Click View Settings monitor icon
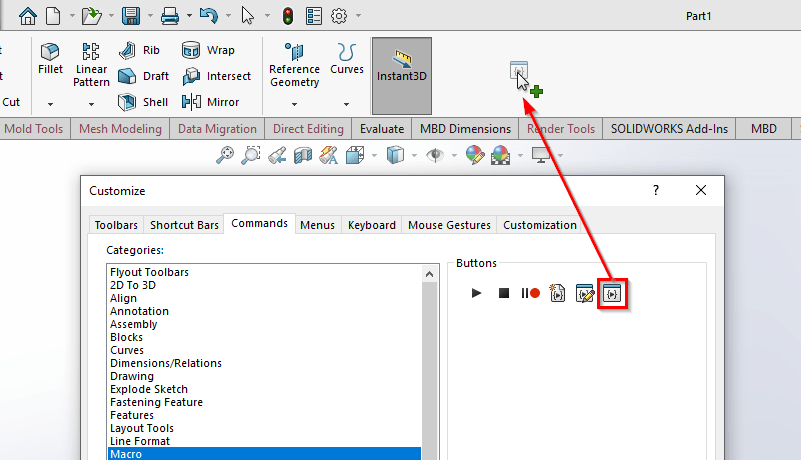Screen dimensions: 801x460 click(x=540, y=155)
